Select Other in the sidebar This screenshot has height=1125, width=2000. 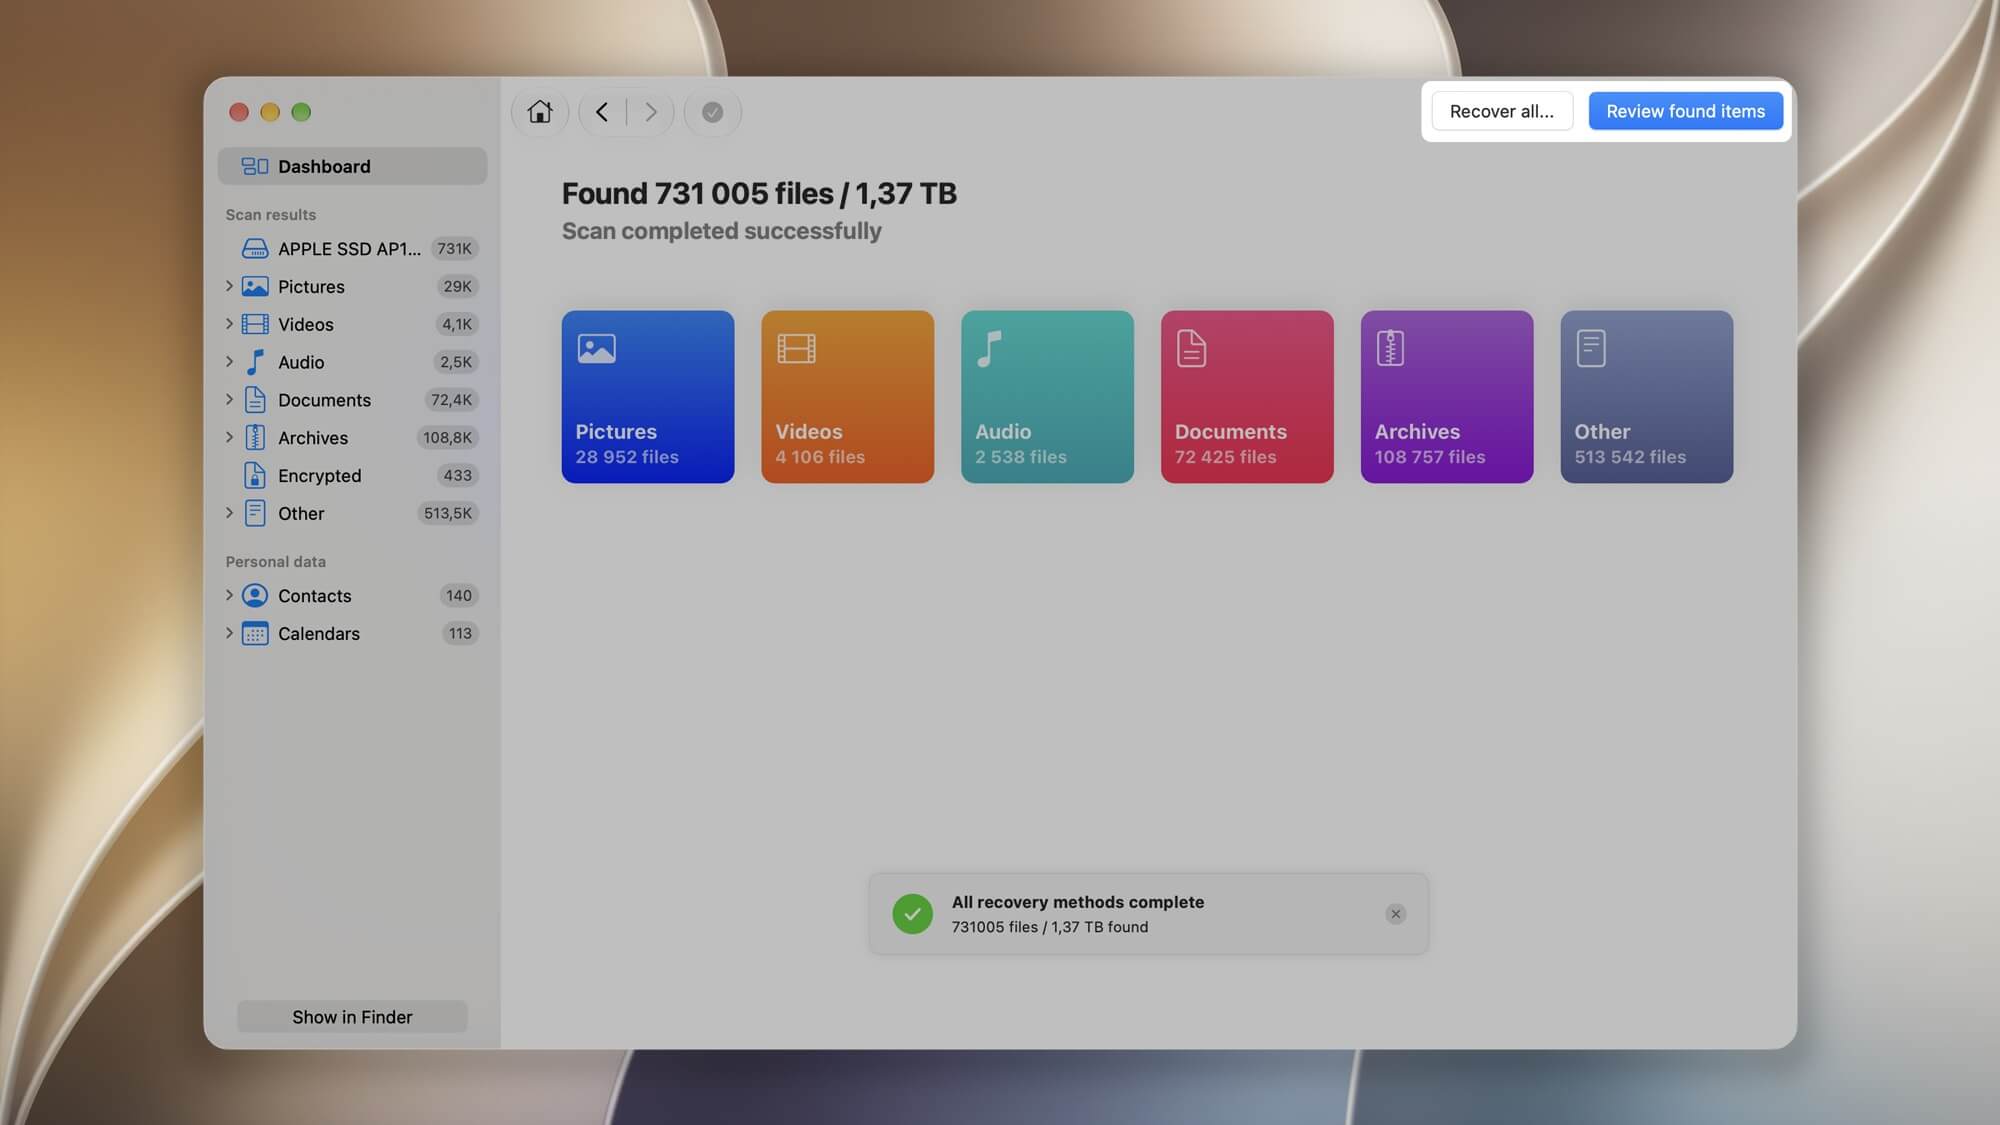click(352, 513)
